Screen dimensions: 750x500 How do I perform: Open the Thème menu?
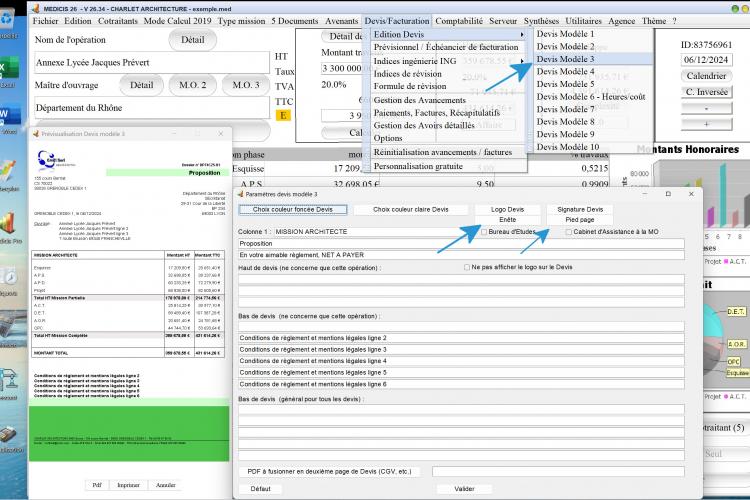pos(654,21)
